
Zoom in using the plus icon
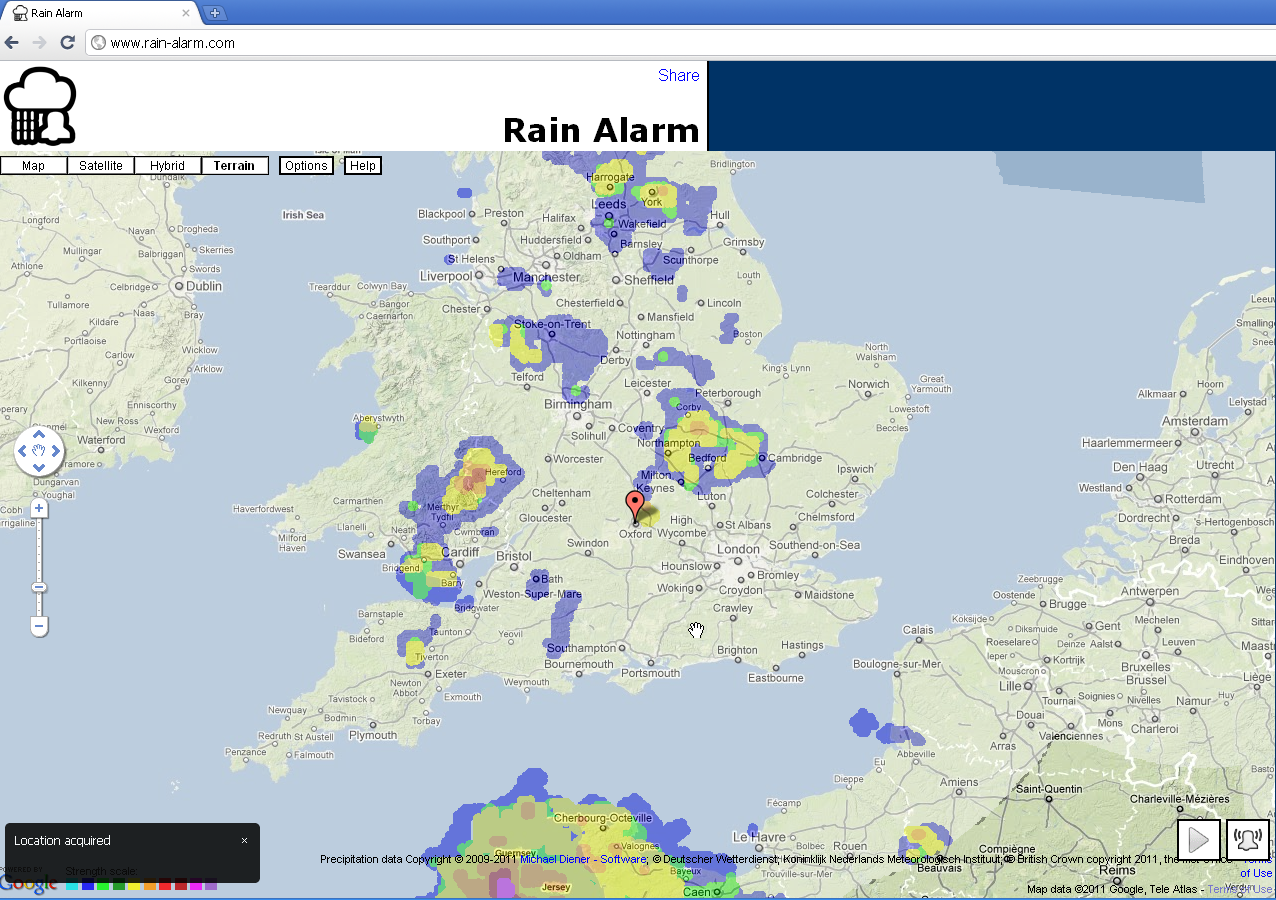click(38, 508)
